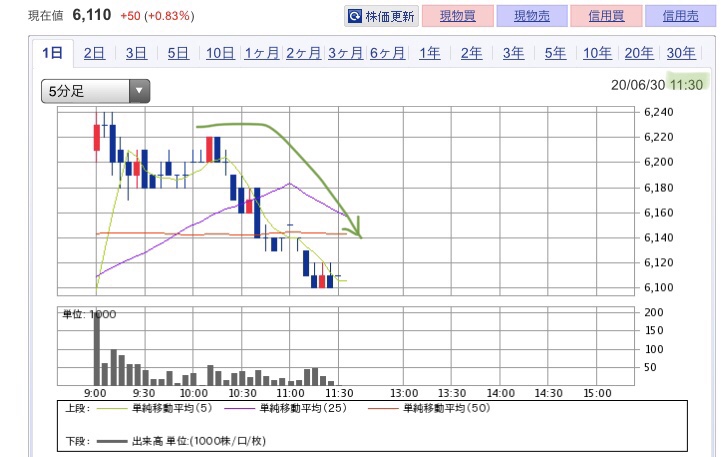
Task: Show the 3年 chart period
Action: click(x=514, y=53)
